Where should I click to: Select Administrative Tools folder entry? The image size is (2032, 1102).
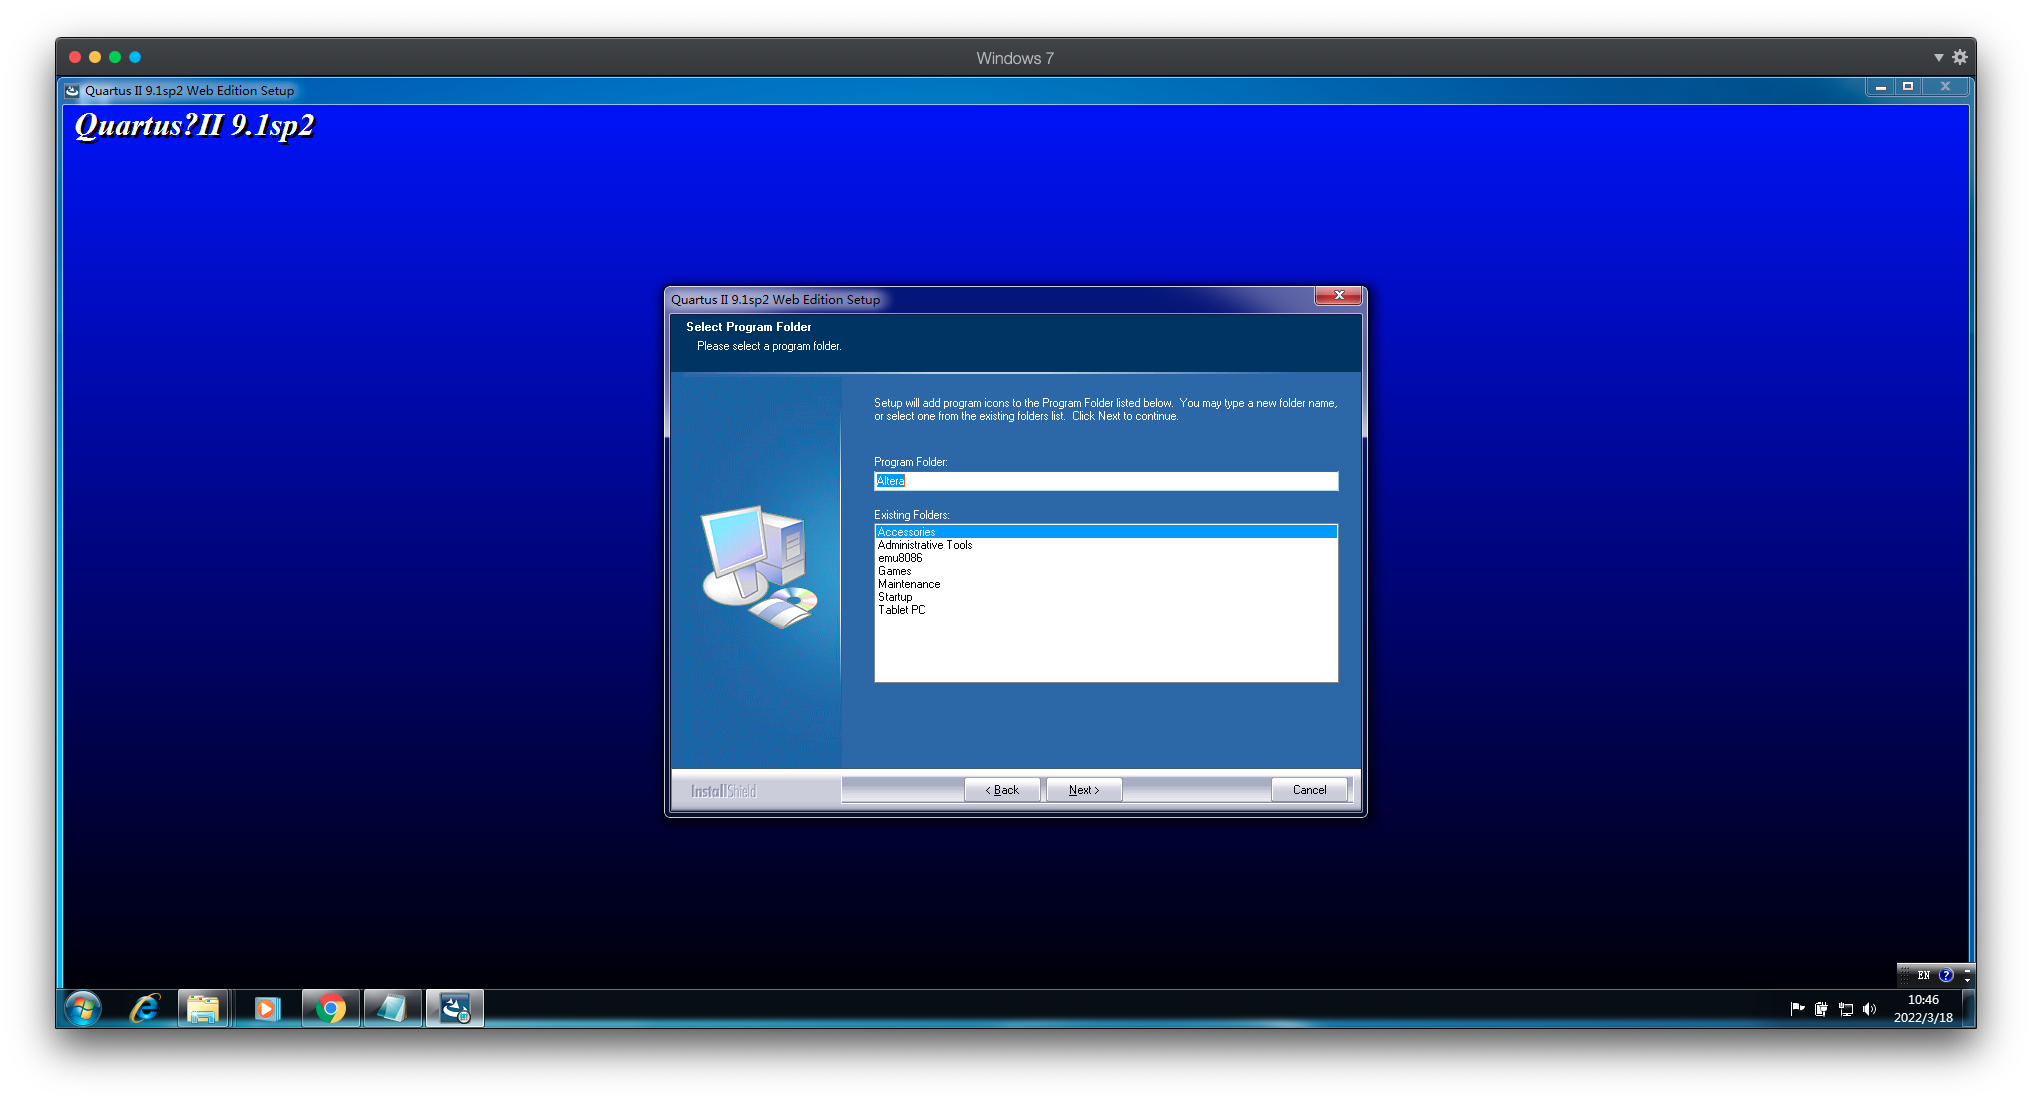tap(1106, 545)
